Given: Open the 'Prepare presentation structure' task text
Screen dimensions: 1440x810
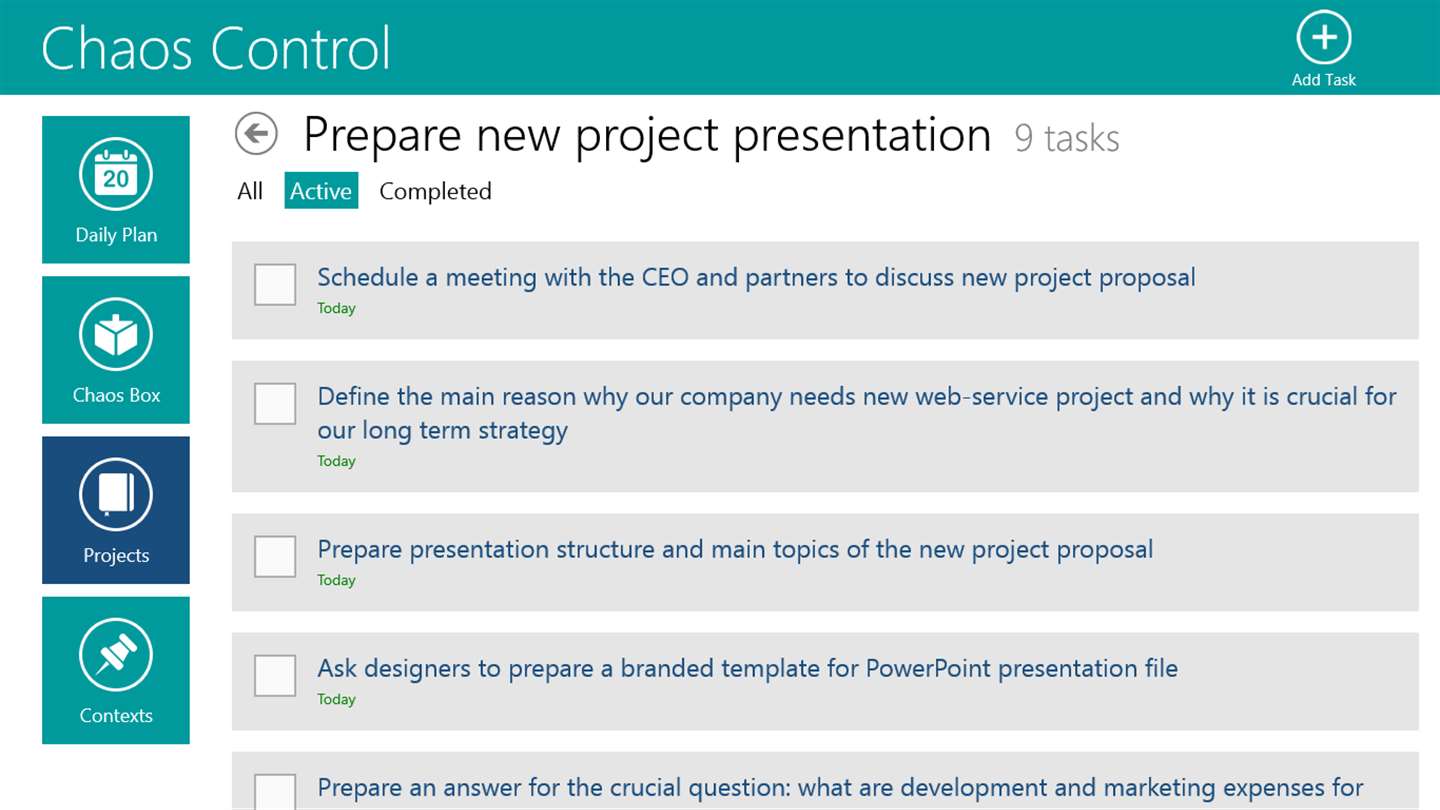Looking at the screenshot, I should pos(735,549).
